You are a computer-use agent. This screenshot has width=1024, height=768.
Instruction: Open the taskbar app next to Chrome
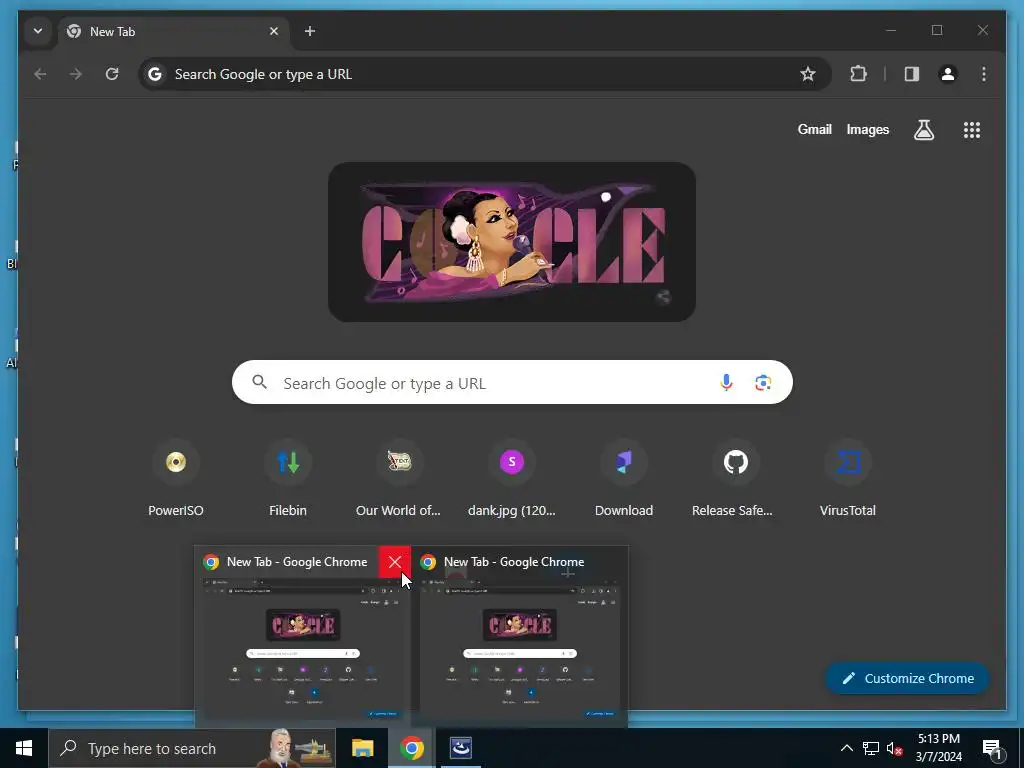click(x=460, y=748)
